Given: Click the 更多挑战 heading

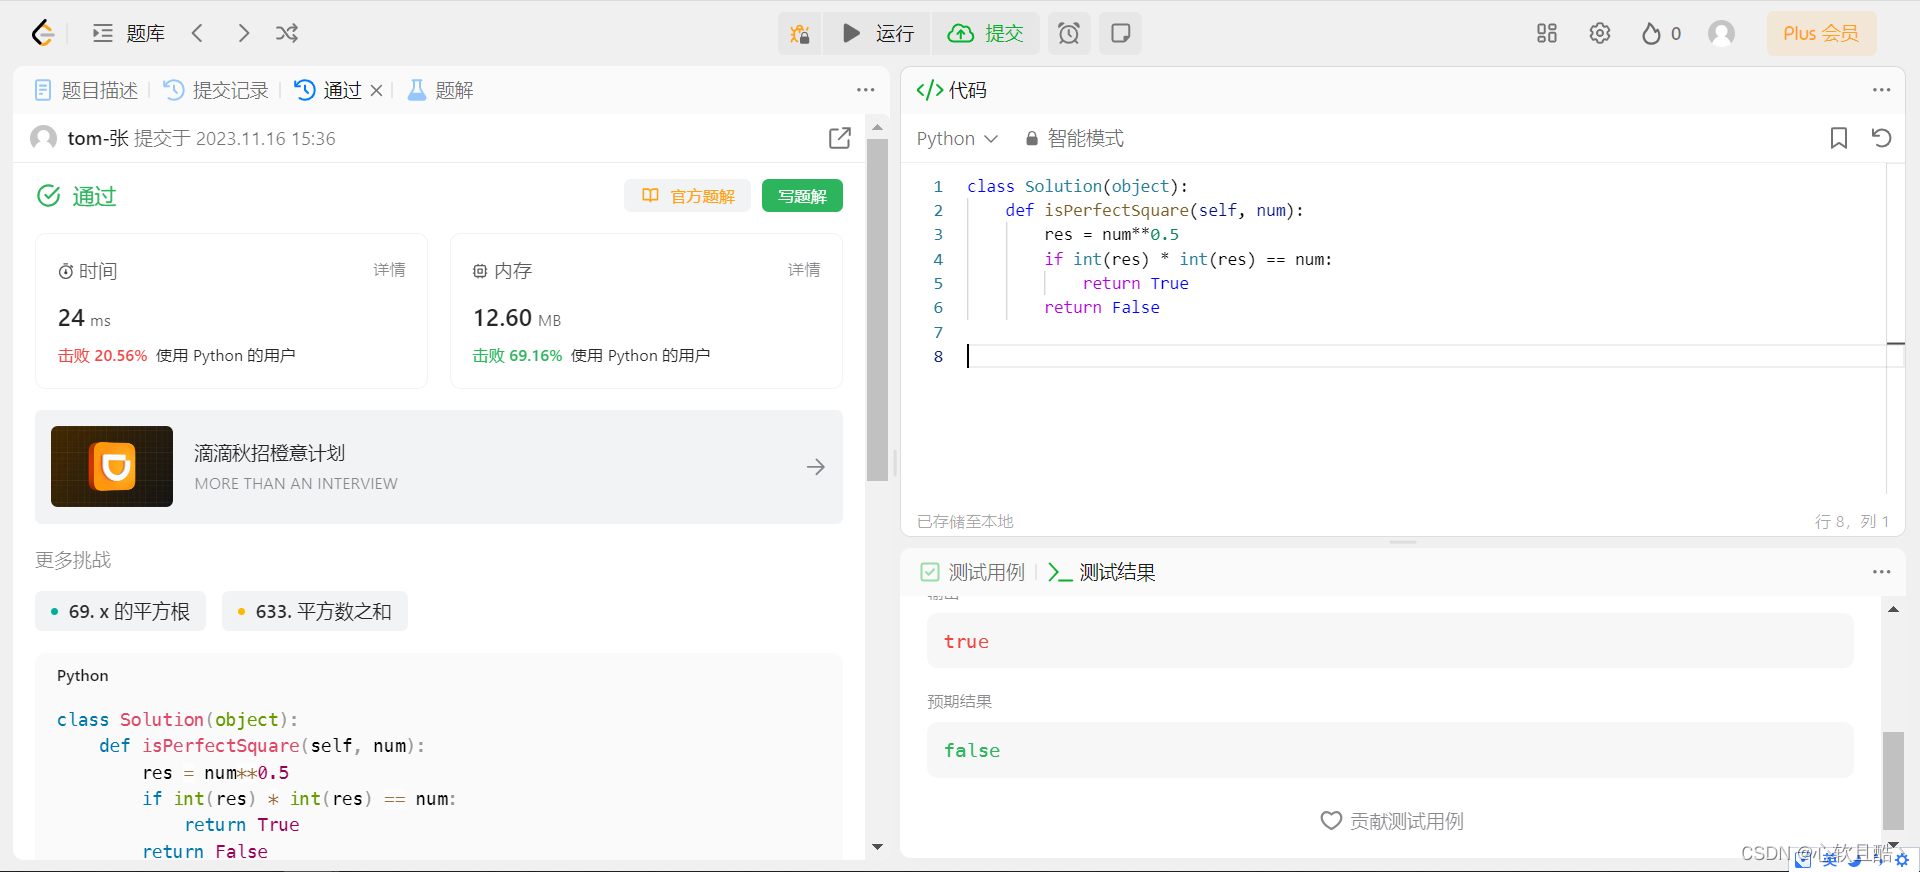Looking at the screenshot, I should (x=73, y=560).
